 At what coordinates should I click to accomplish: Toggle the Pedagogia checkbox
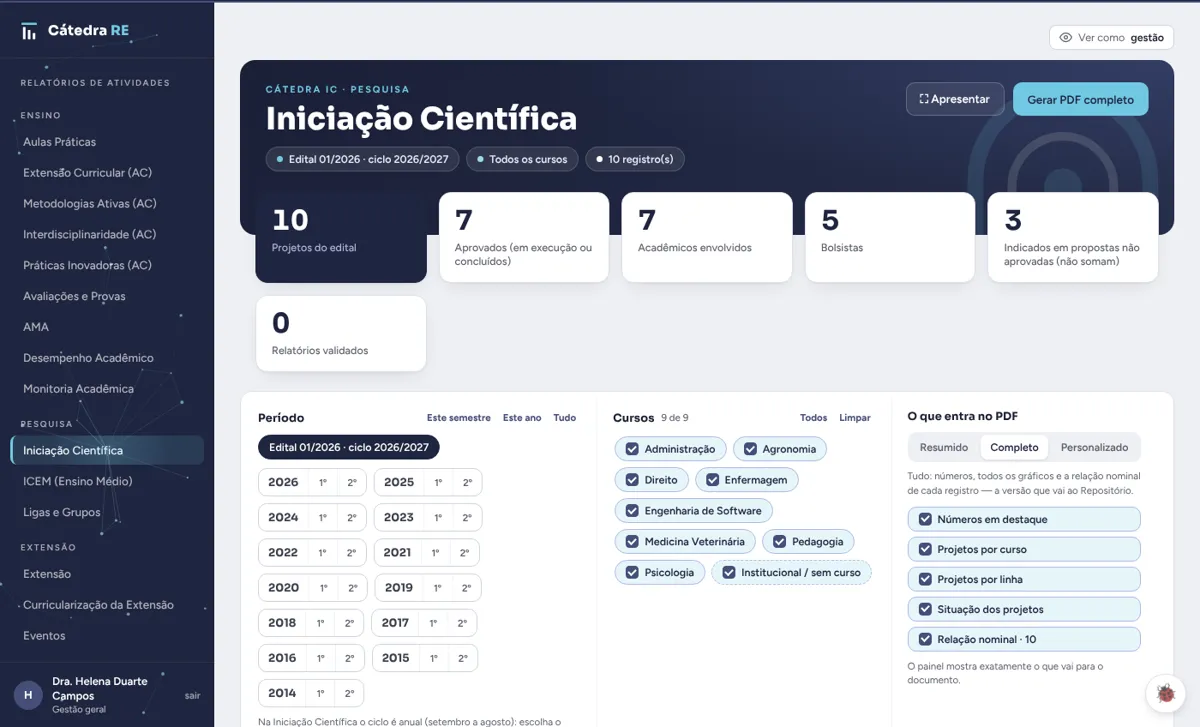click(x=779, y=541)
